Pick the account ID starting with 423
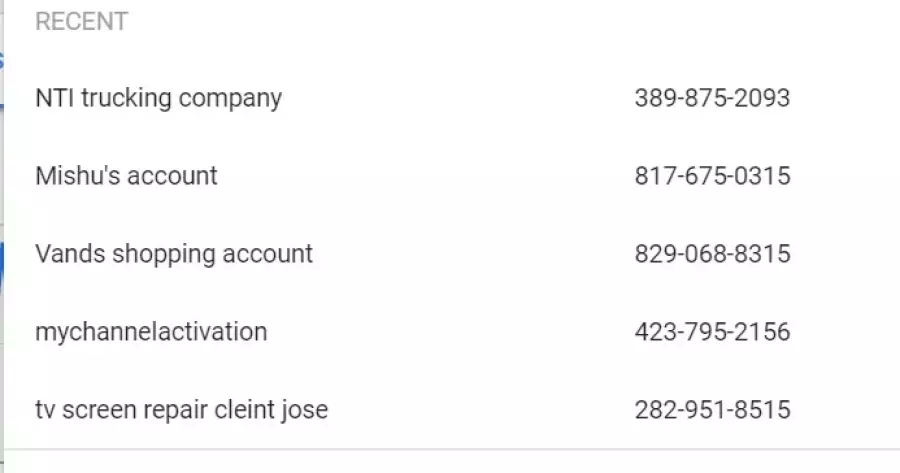Screen dimensions: 900x473 coord(712,332)
